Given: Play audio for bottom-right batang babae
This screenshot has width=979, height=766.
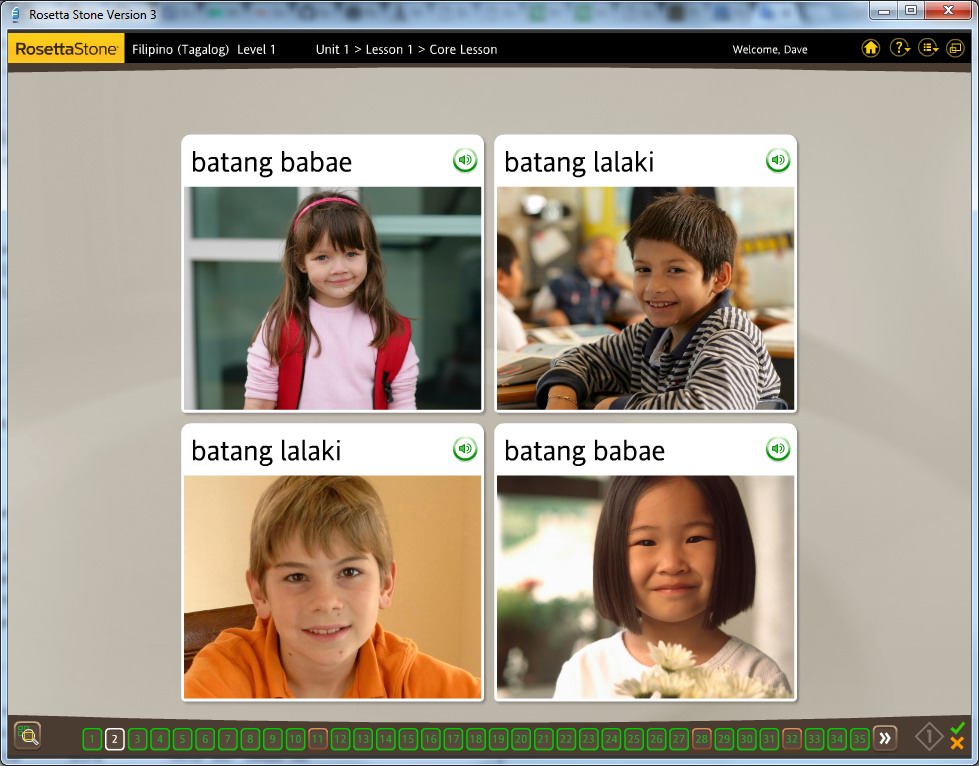Looking at the screenshot, I should tap(778, 449).
